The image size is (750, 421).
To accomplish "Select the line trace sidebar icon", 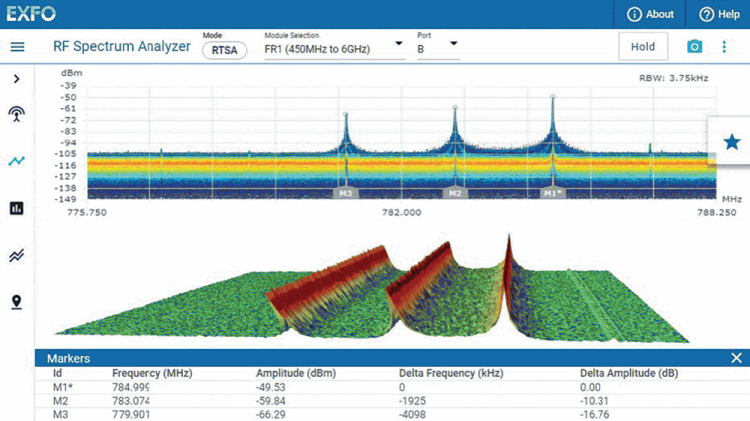I will (17, 160).
